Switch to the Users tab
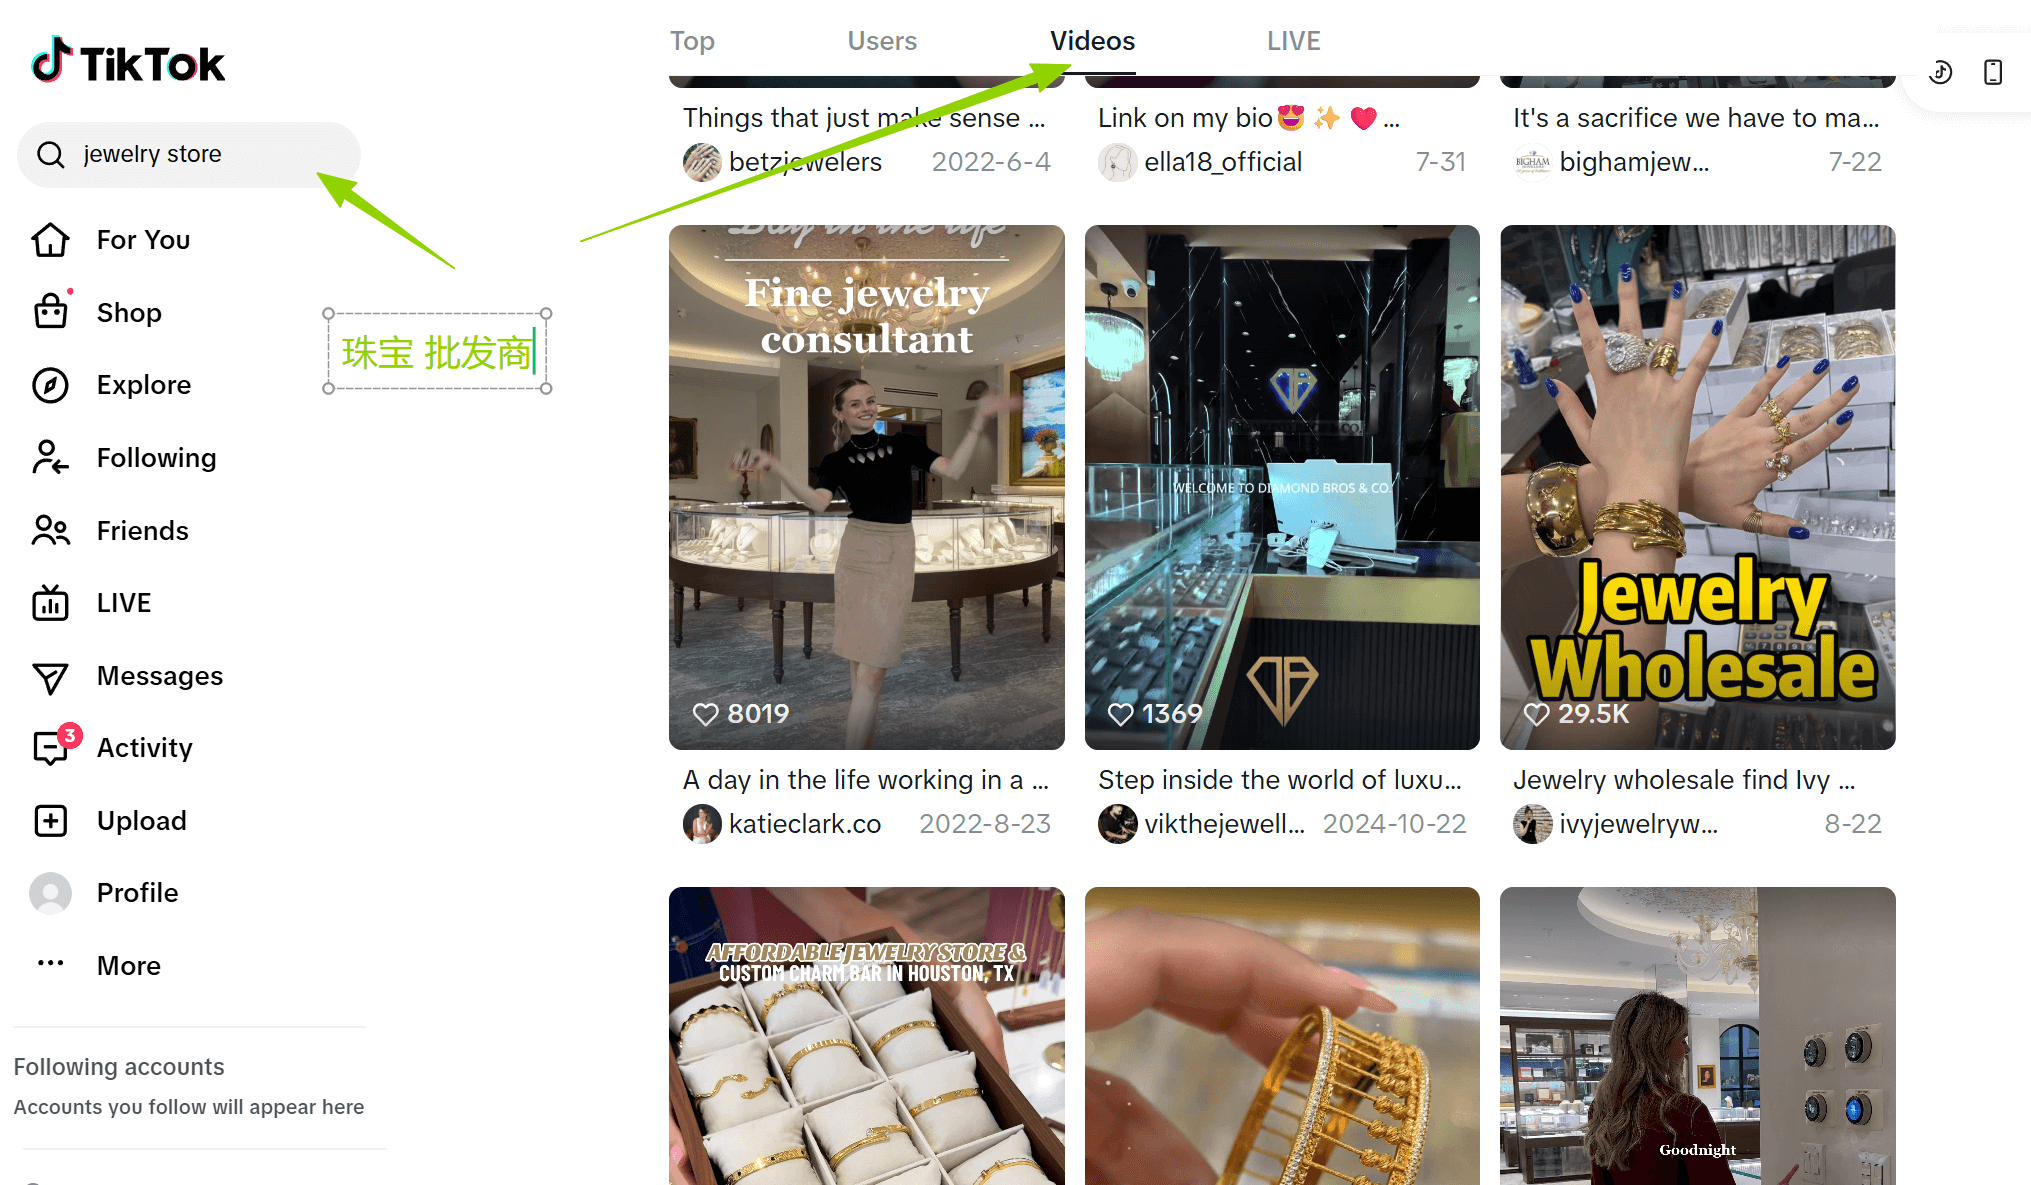The image size is (2031, 1185). (x=882, y=41)
